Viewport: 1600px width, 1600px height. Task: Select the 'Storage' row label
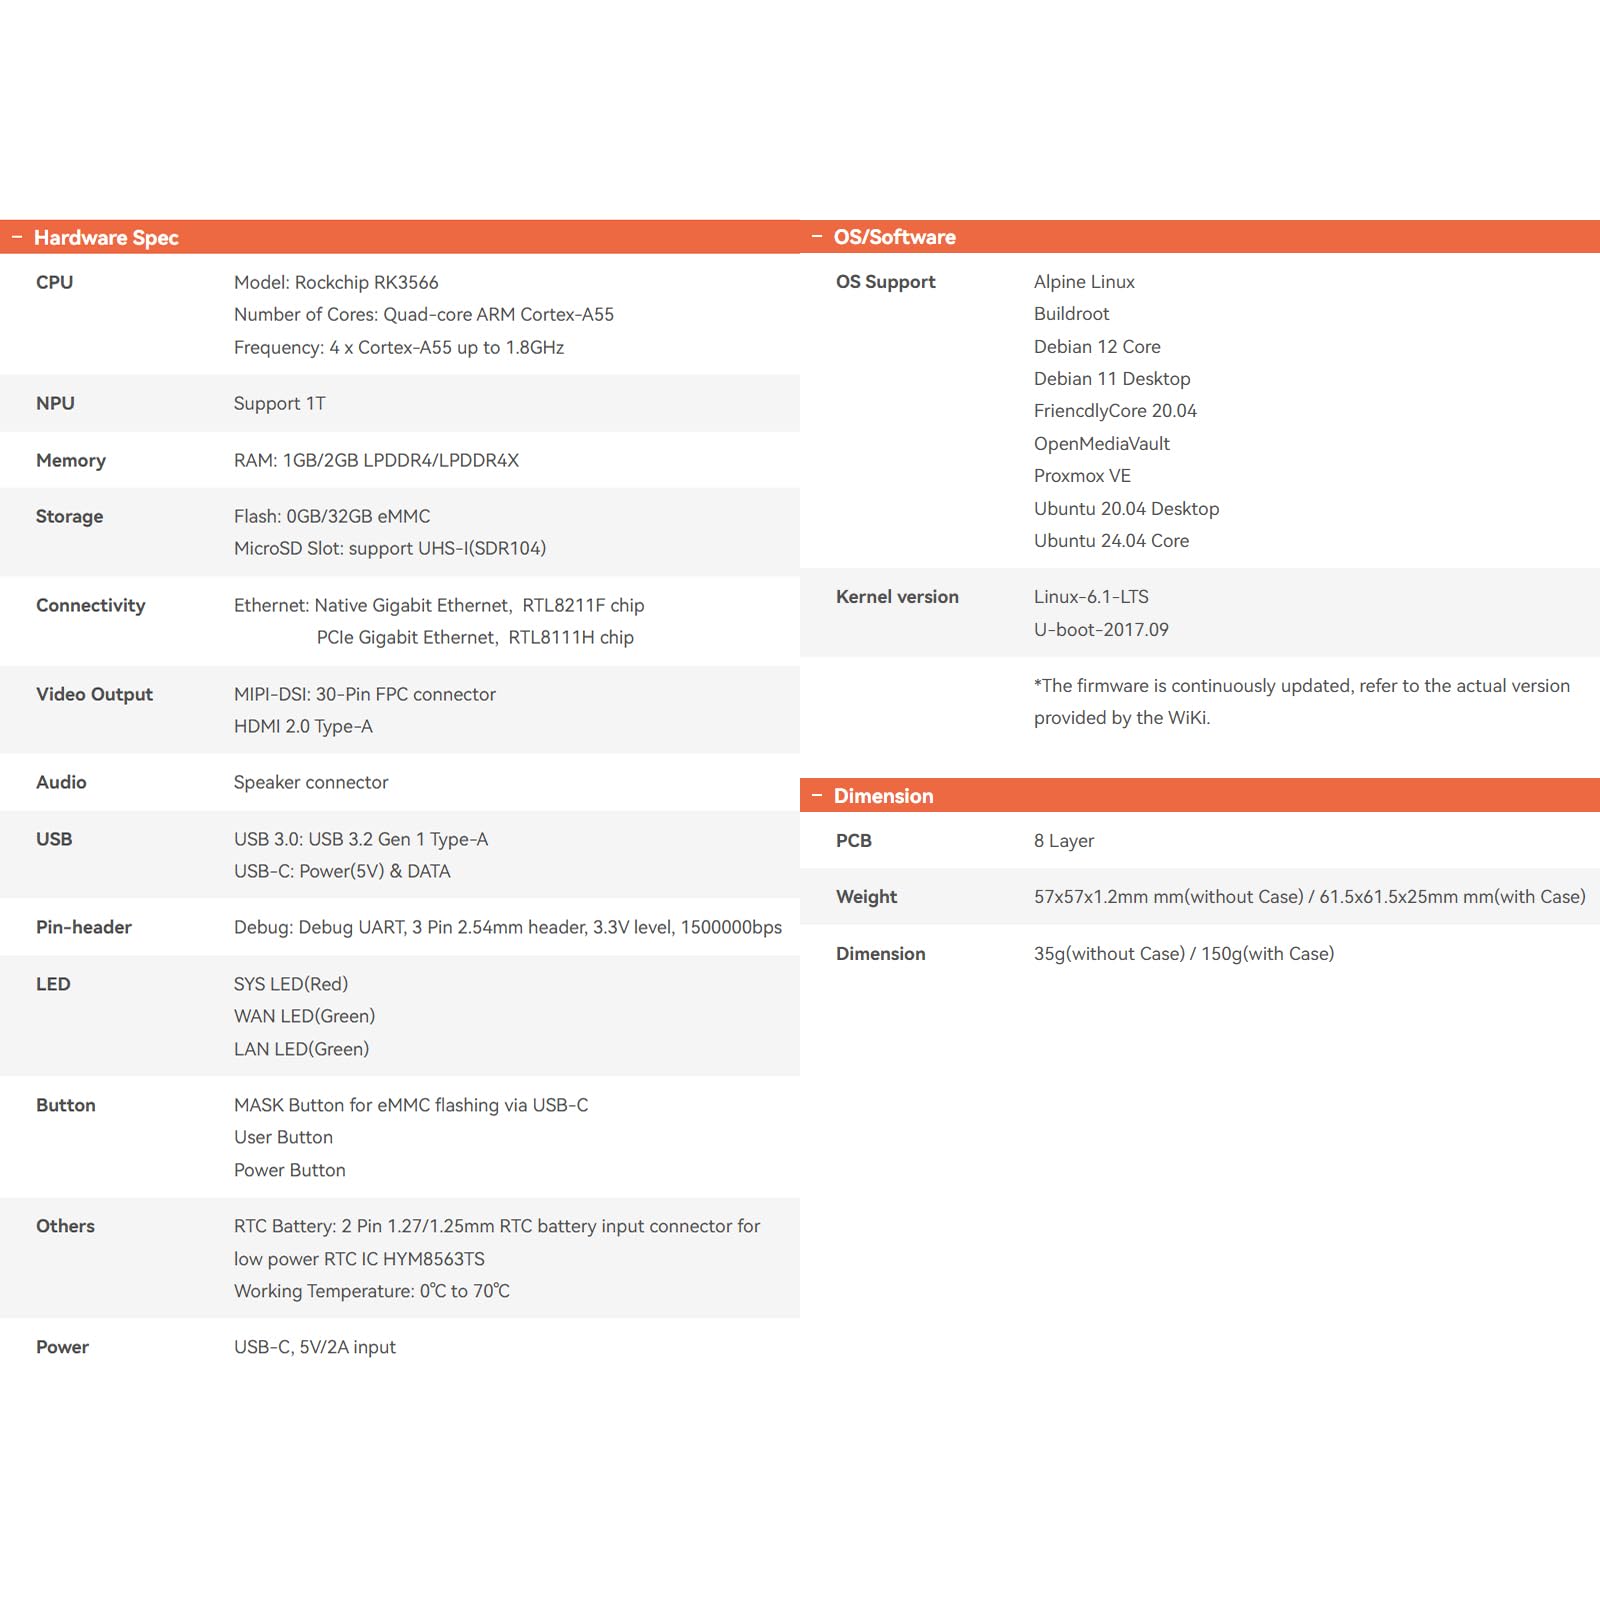70,516
